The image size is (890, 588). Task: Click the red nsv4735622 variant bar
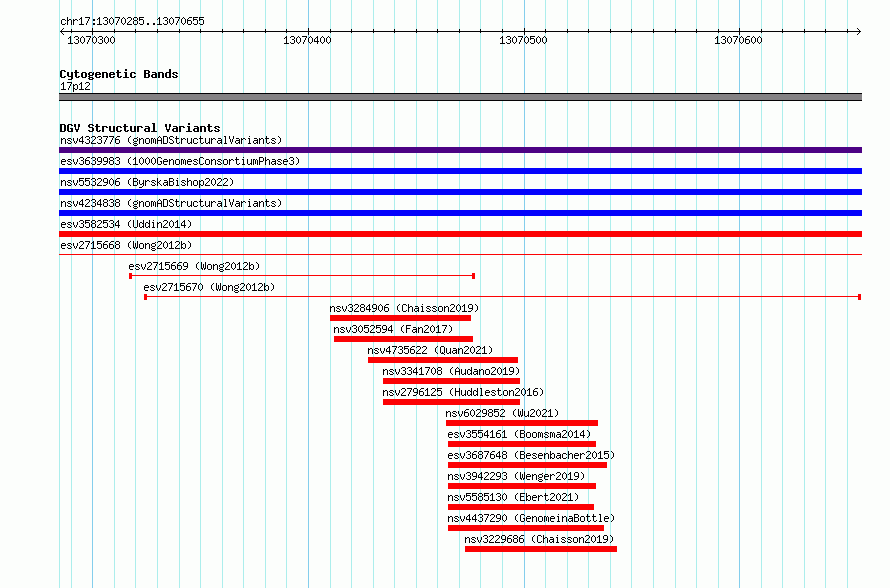coord(443,360)
